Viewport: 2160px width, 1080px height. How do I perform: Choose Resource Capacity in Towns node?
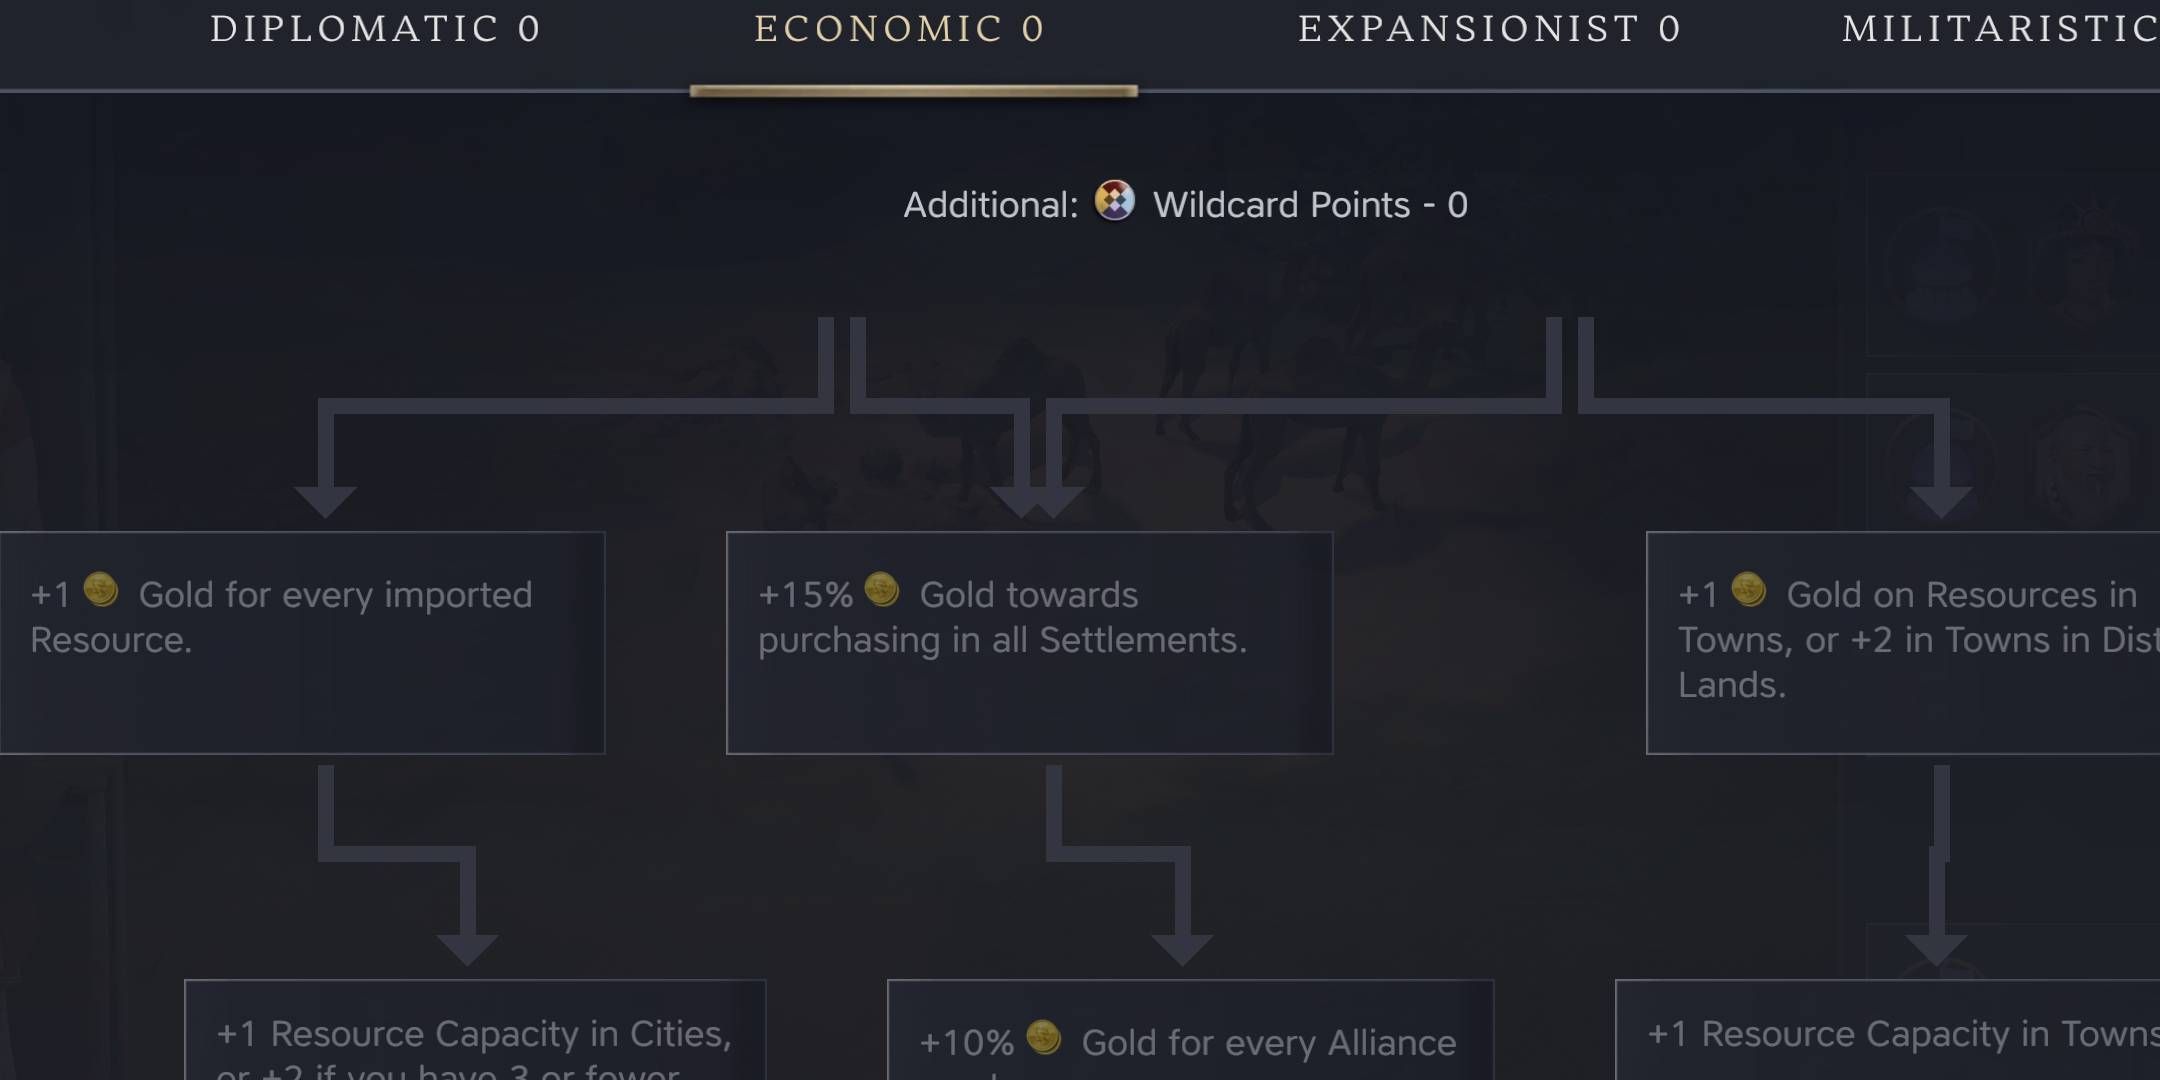[x=1888, y=1030]
